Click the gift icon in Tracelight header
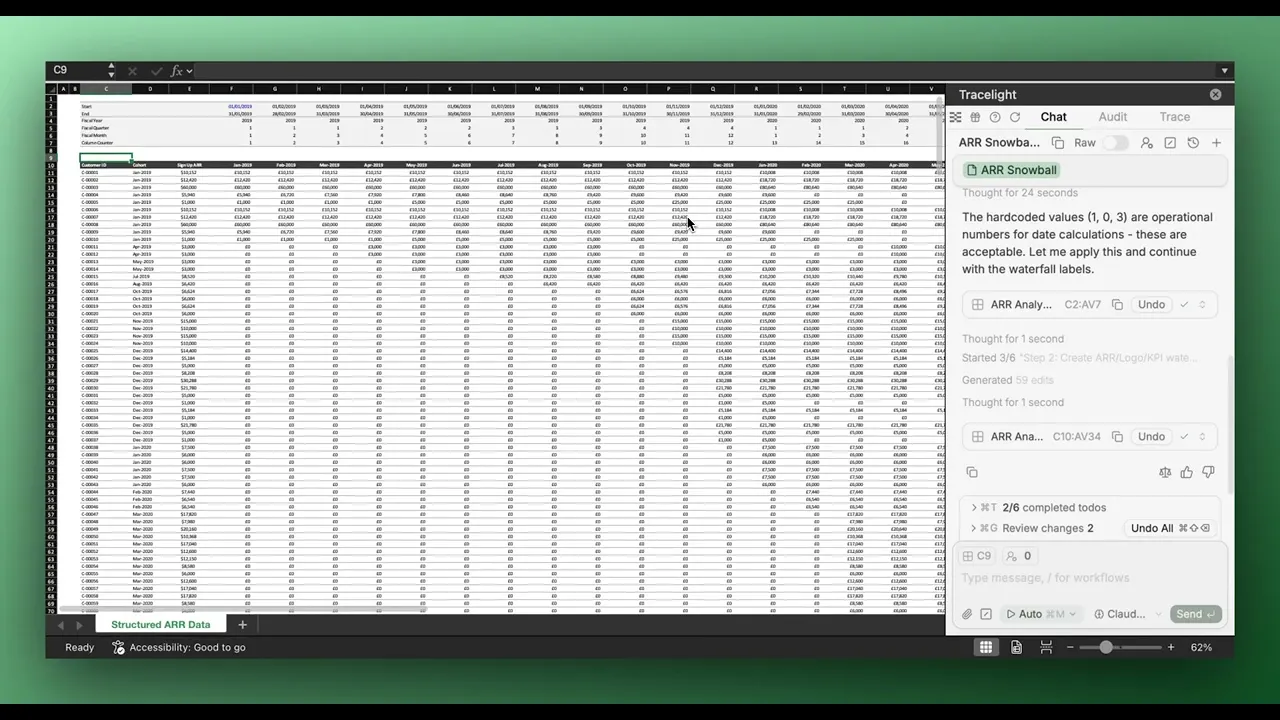 pyautogui.click(x=975, y=117)
